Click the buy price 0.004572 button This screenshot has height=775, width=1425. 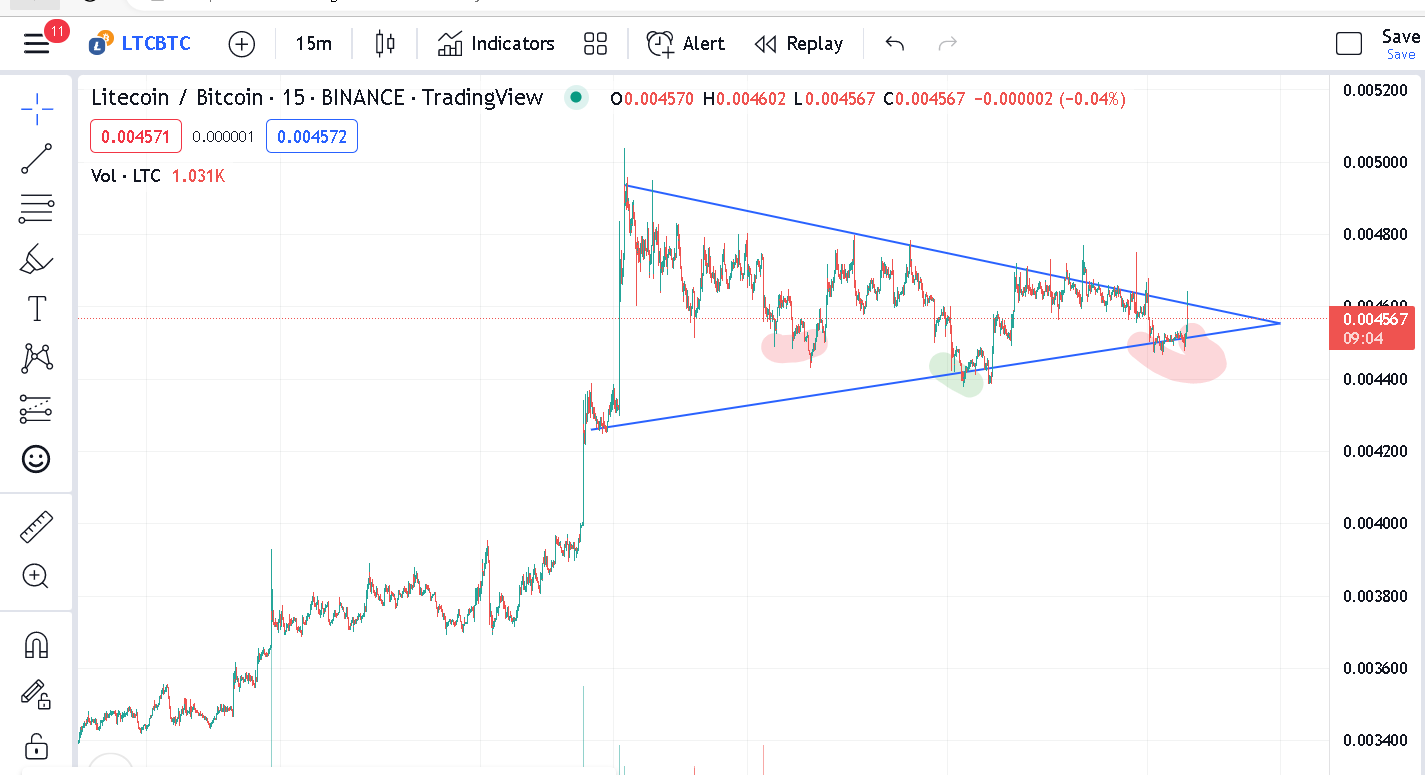[312, 136]
